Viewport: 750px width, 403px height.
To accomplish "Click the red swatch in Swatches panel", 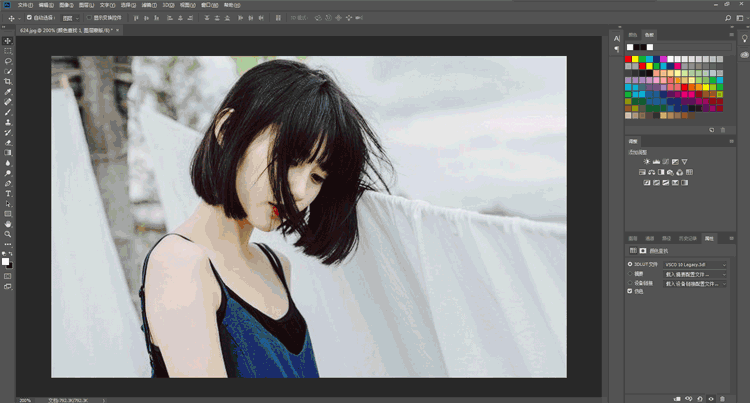I will [629, 59].
